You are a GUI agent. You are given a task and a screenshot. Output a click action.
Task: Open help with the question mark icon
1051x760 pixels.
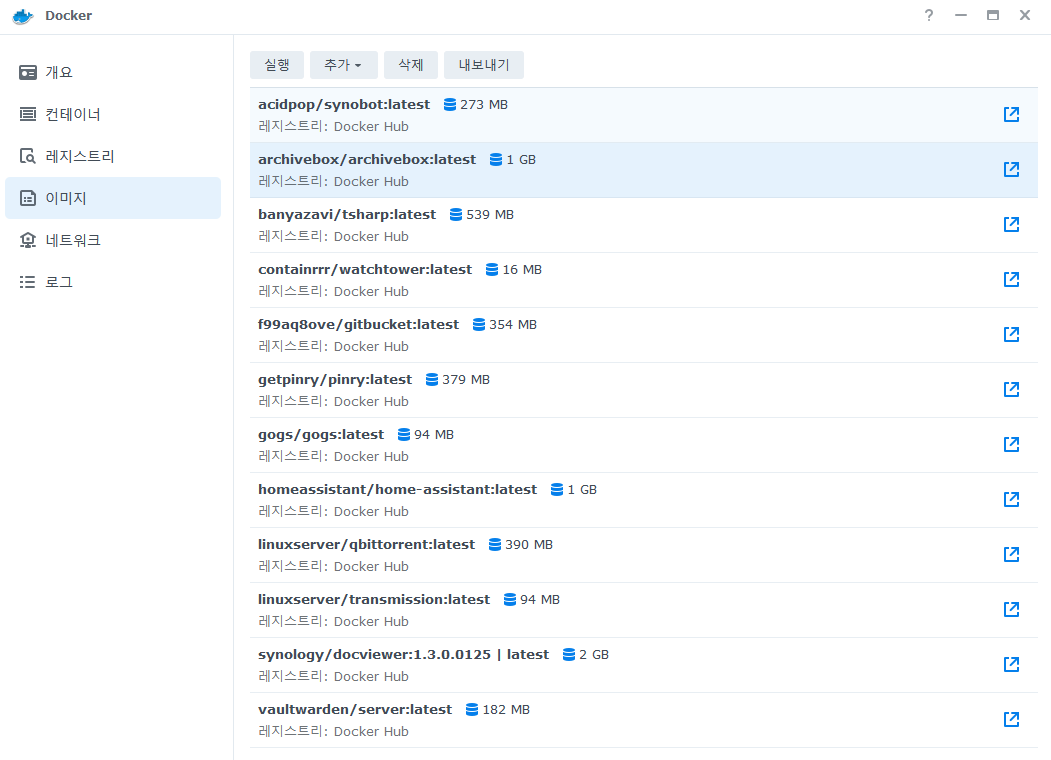(x=928, y=15)
